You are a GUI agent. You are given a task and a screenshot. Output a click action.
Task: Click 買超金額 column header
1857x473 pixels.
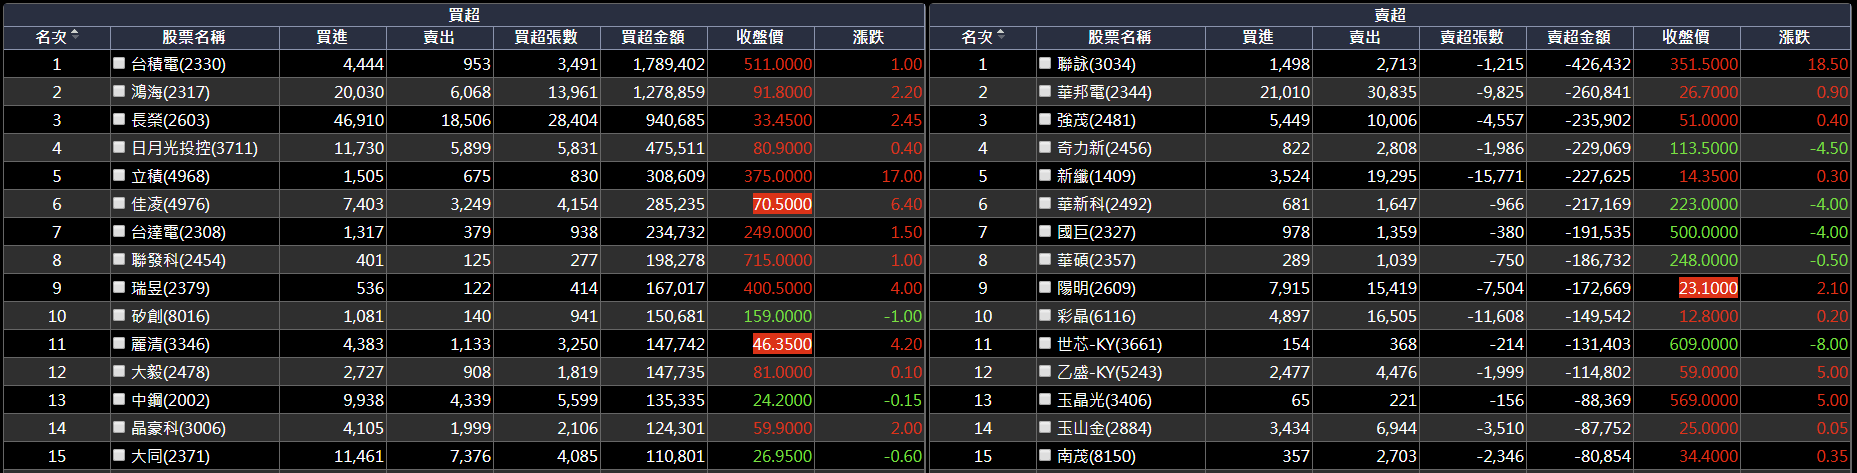653,37
